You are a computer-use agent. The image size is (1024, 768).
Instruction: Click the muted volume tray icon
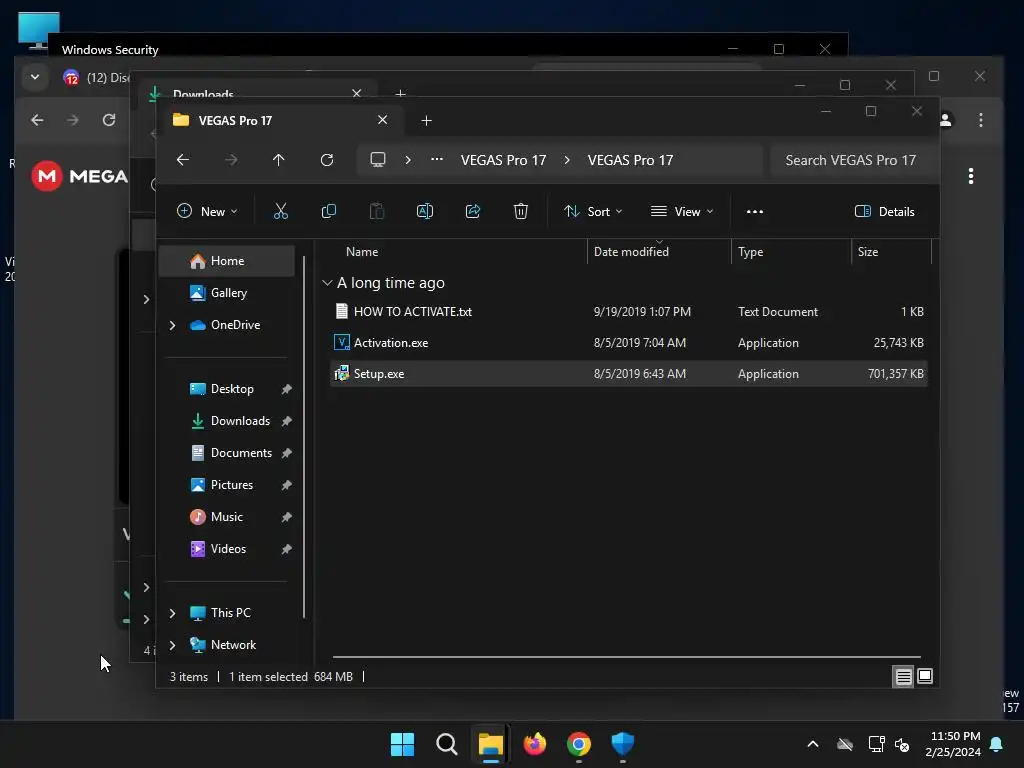click(x=902, y=744)
